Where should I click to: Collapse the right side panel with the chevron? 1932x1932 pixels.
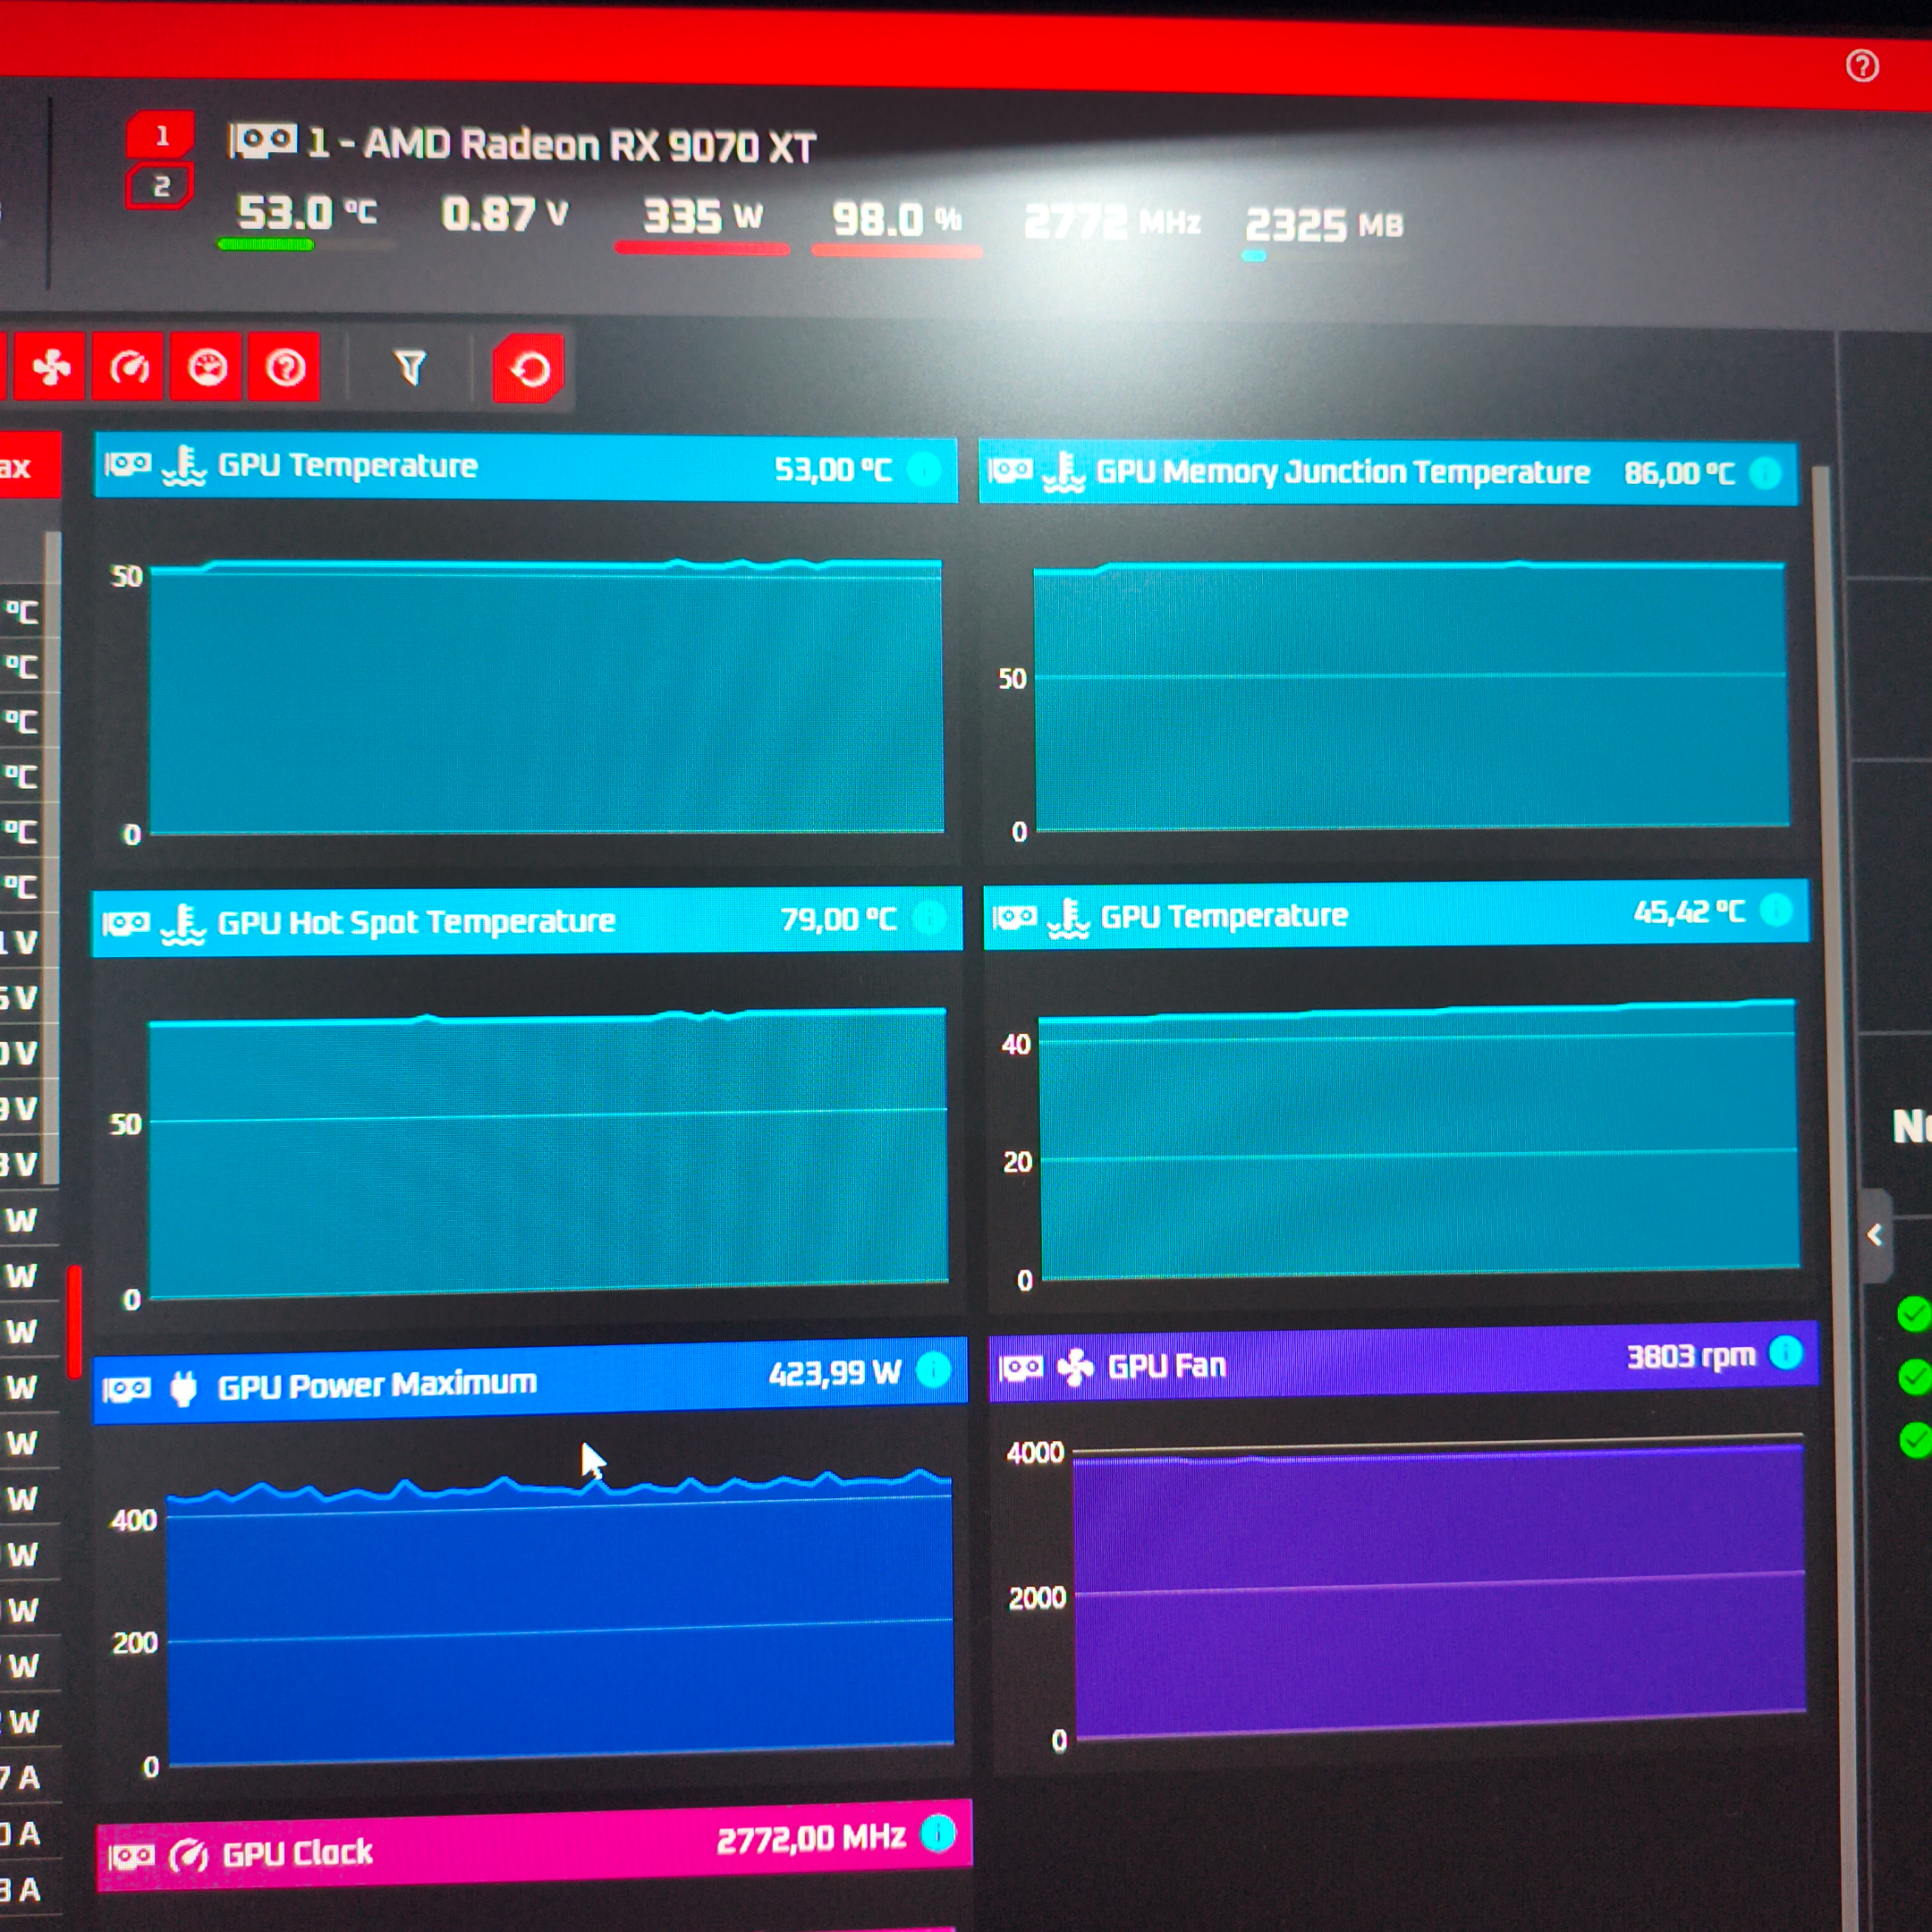1875,1235
